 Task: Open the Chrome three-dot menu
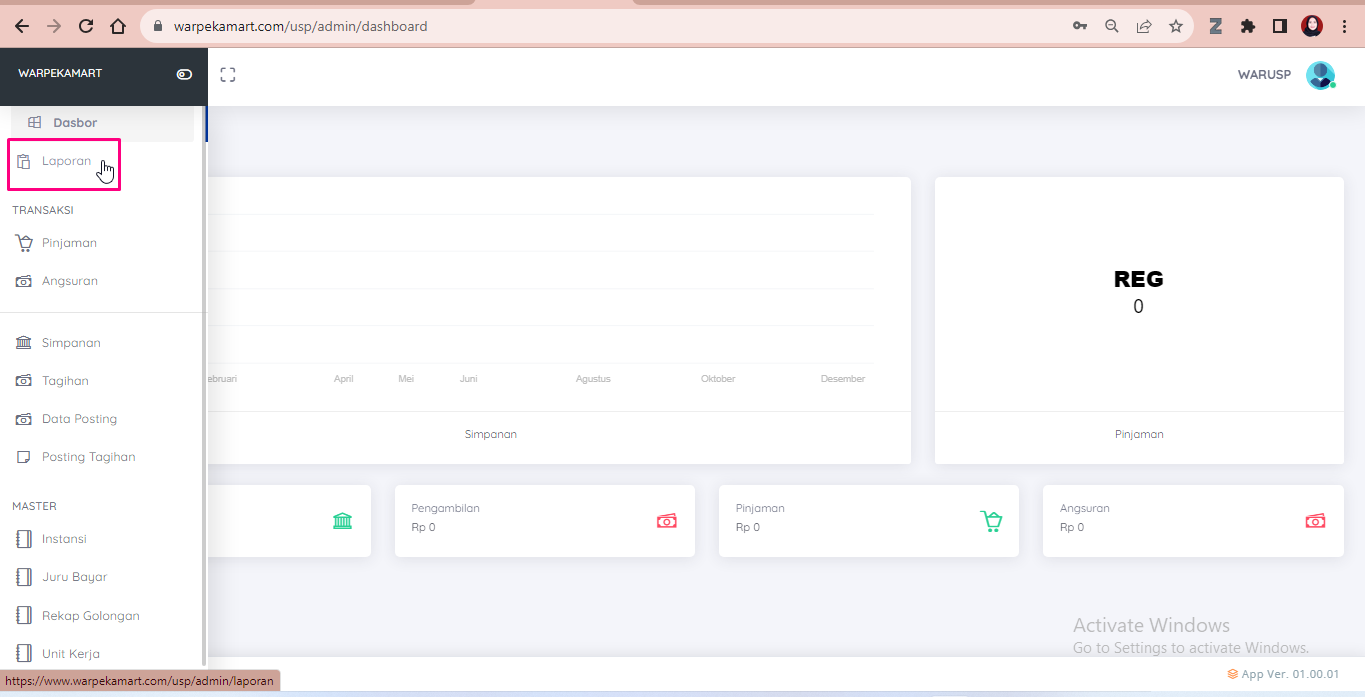pos(1344,26)
